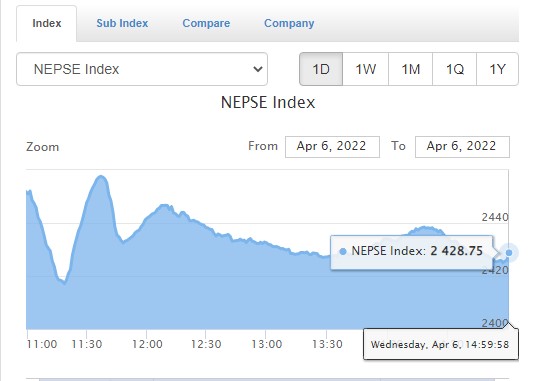Image resolution: width=534 pixels, height=381 pixels.
Task: Click the highlighted data point on chart
Action: pos(509,253)
